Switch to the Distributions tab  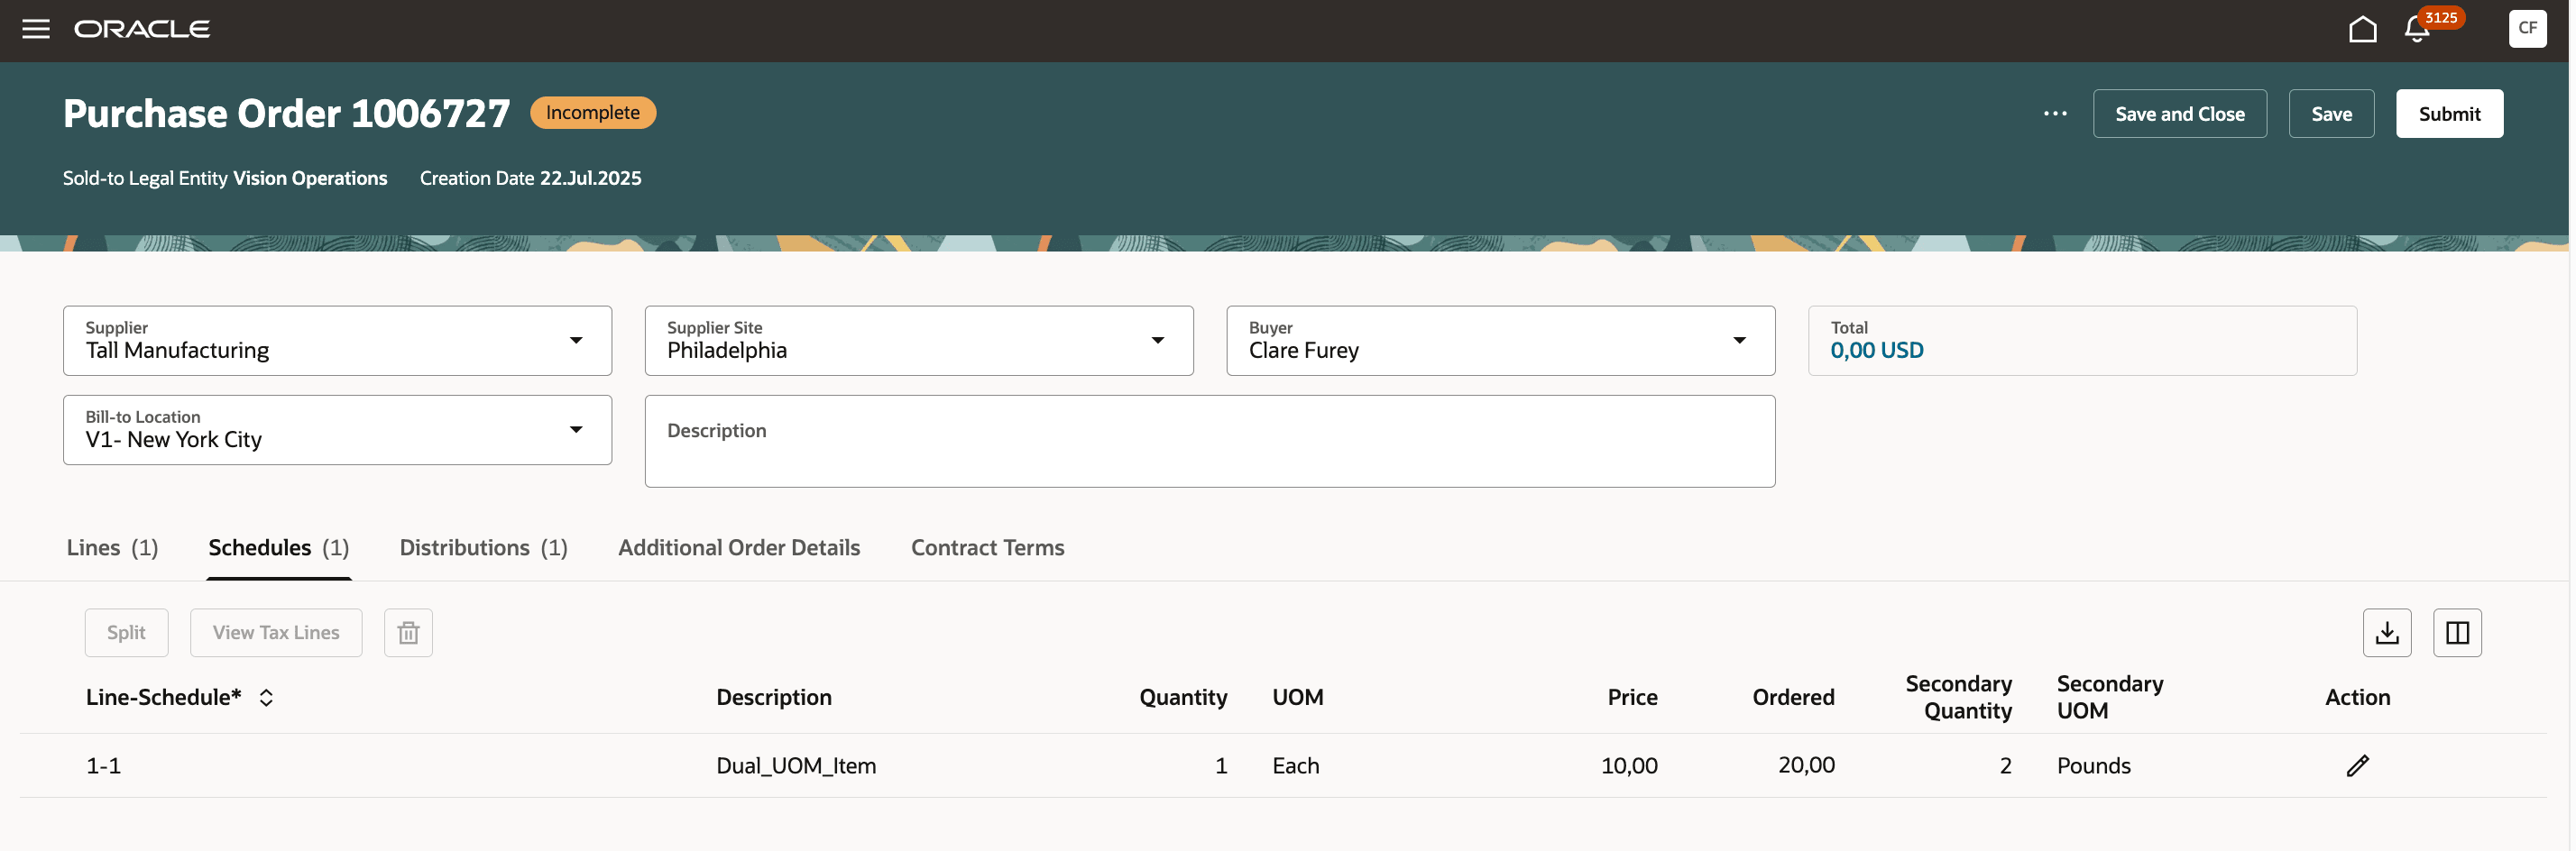click(x=483, y=548)
